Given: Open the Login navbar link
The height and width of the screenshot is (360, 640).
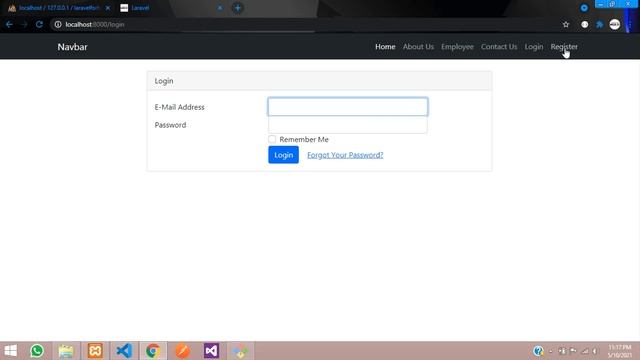Looking at the screenshot, I should [533, 47].
